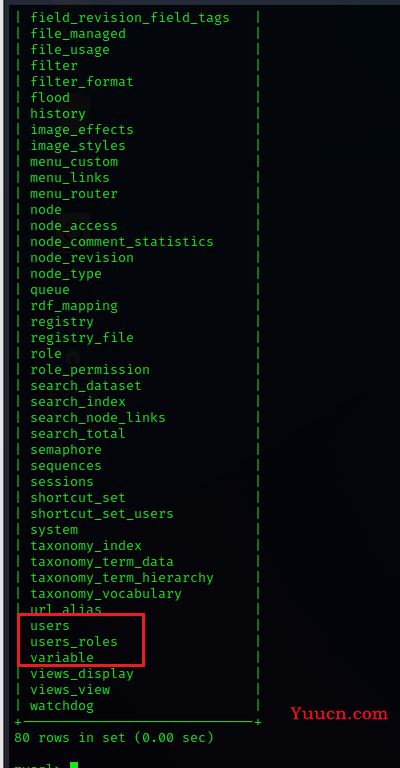Screen dimensions: 400x768
Task: Select the taxonomy_term_hierarchy entry
Action: [x=122, y=577]
